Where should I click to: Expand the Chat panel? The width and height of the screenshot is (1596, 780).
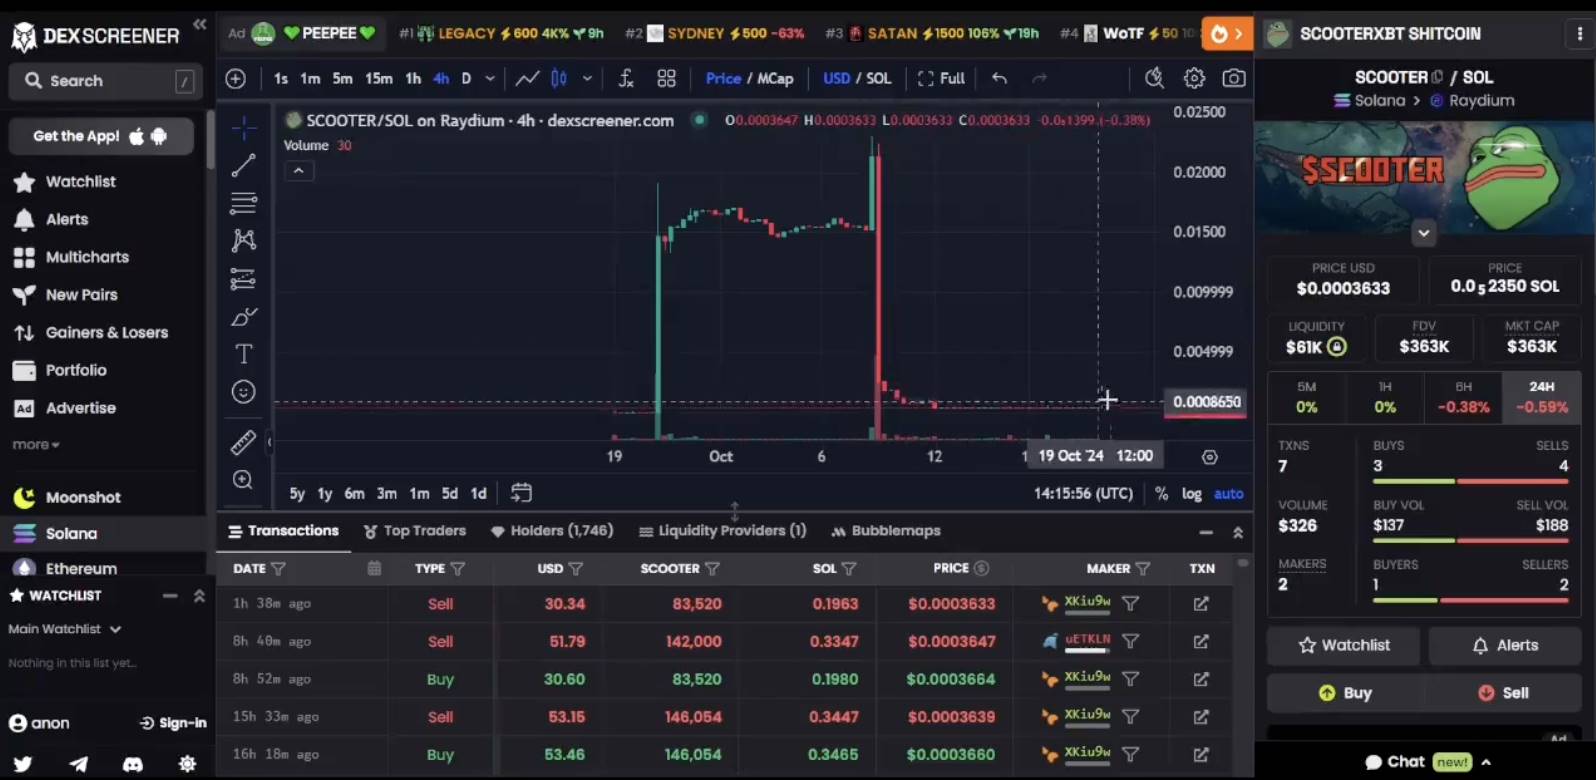(x=1429, y=762)
